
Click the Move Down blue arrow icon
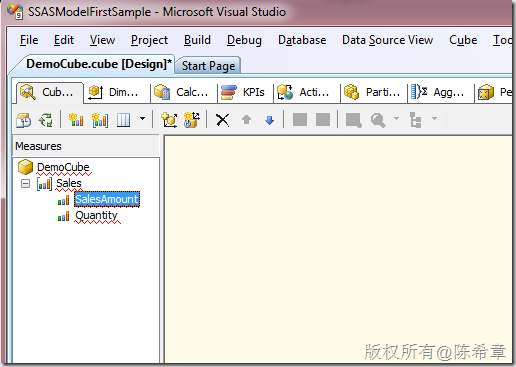click(269, 120)
